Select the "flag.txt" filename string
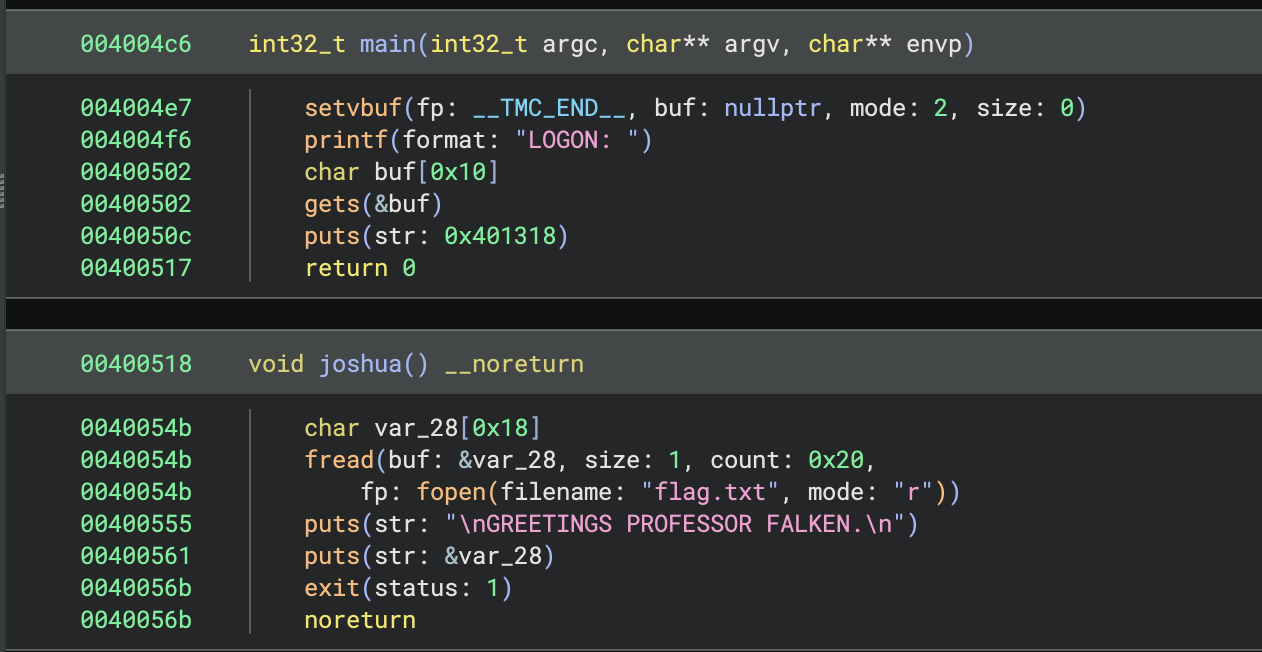This screenshot has width=1262, height=652. 708,492
